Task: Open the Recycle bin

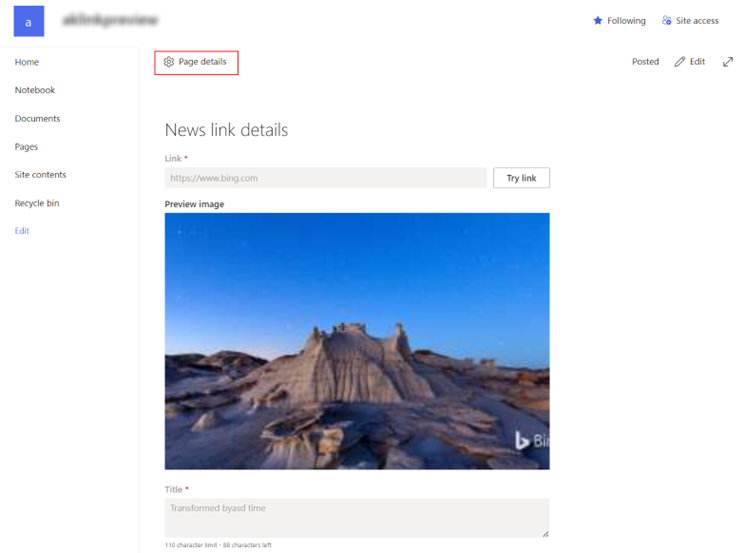Action: click(37, 203)
